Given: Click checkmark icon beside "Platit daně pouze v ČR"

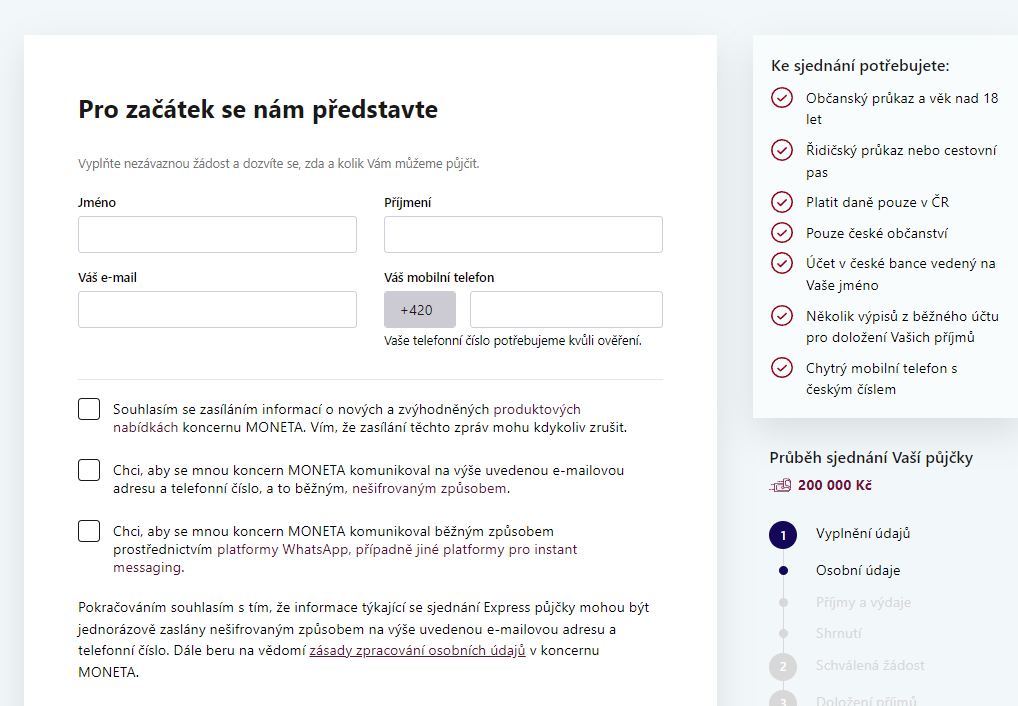Looking at the screenshot, I should click(782, 201).
